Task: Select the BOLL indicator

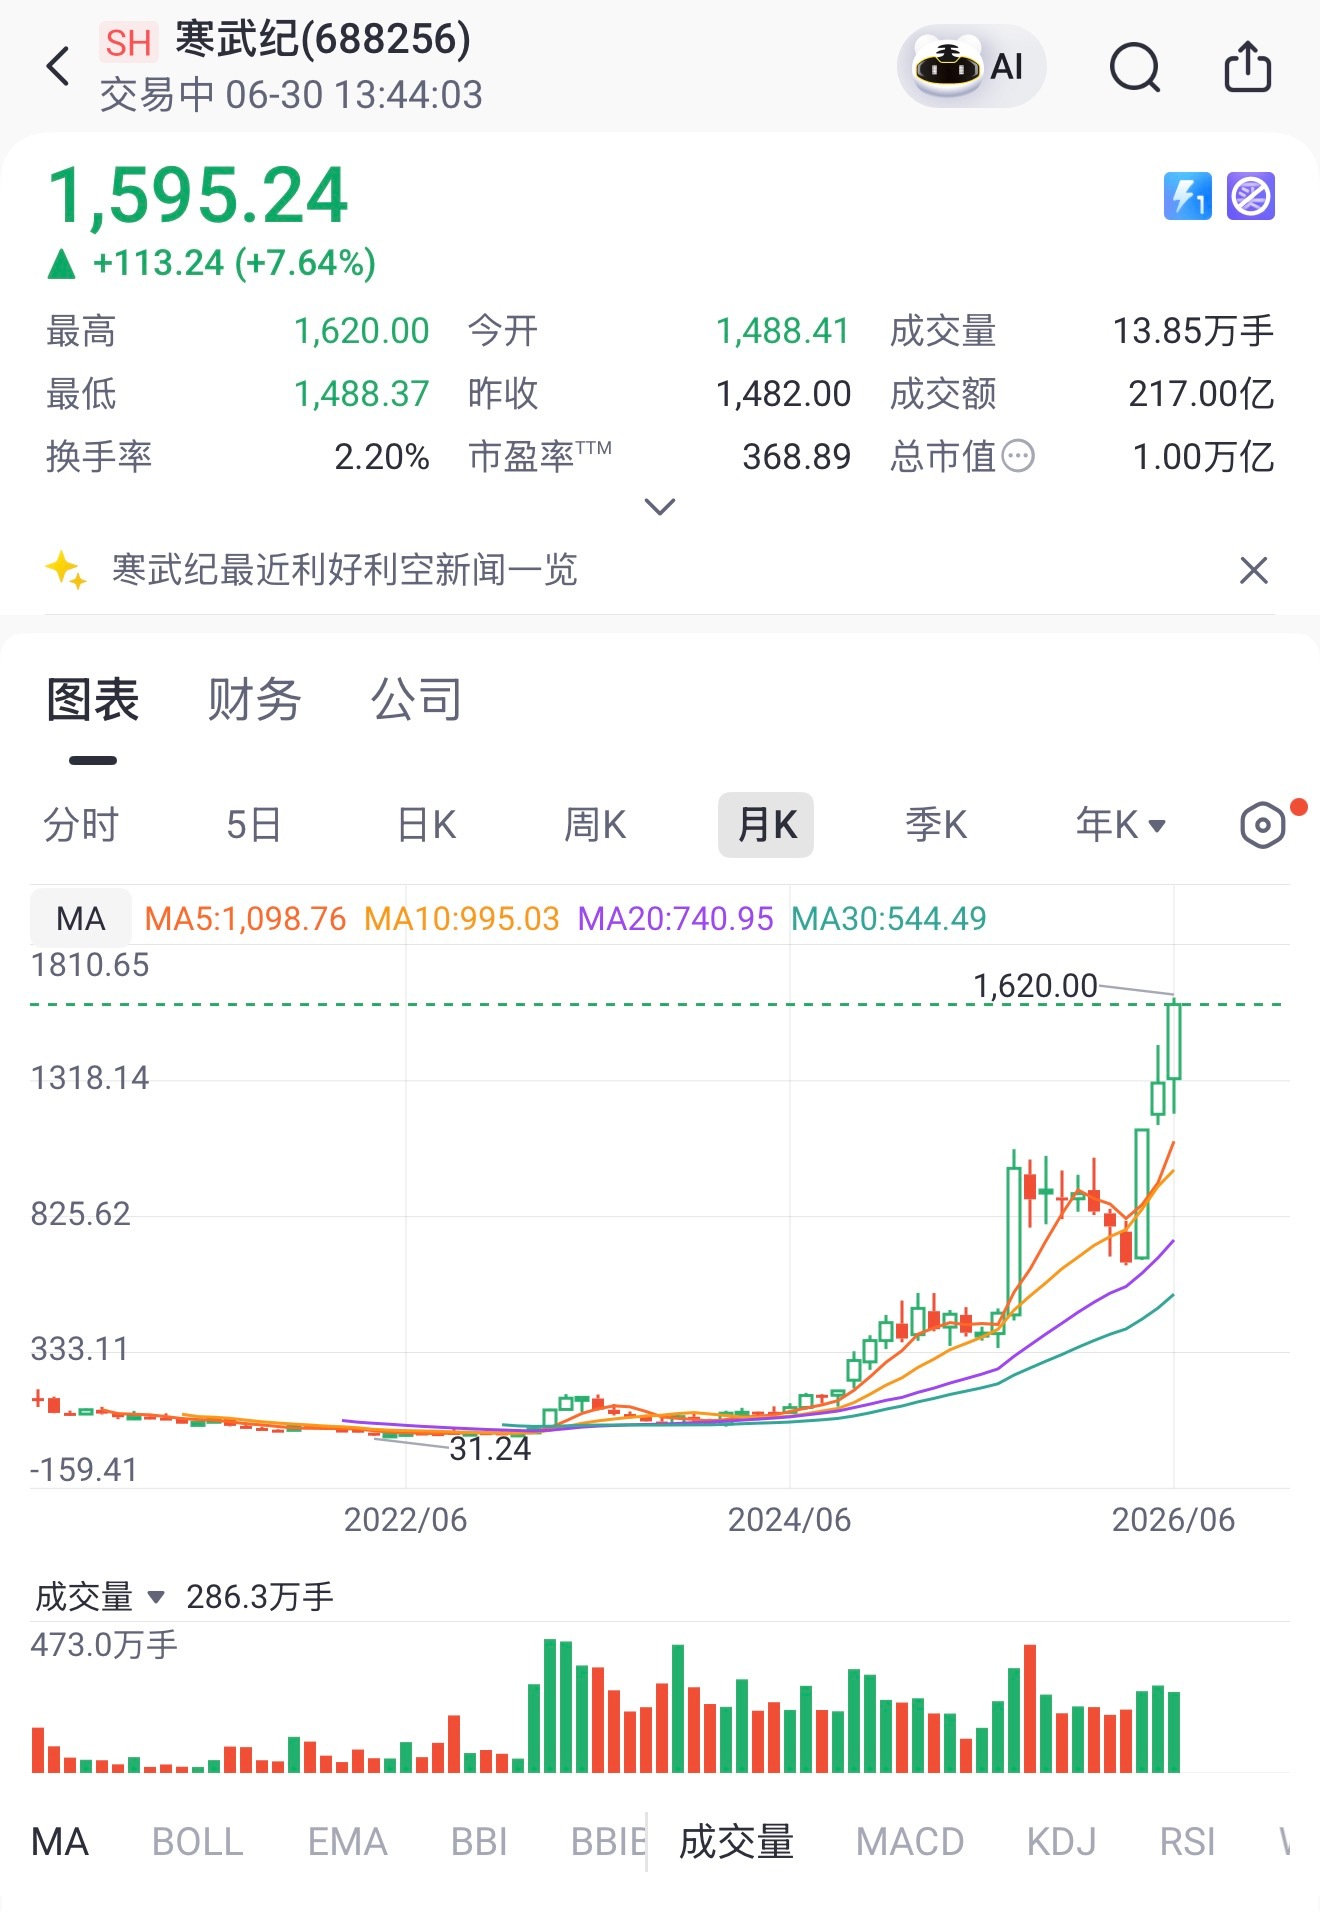Action: (x=197, y=1841)
